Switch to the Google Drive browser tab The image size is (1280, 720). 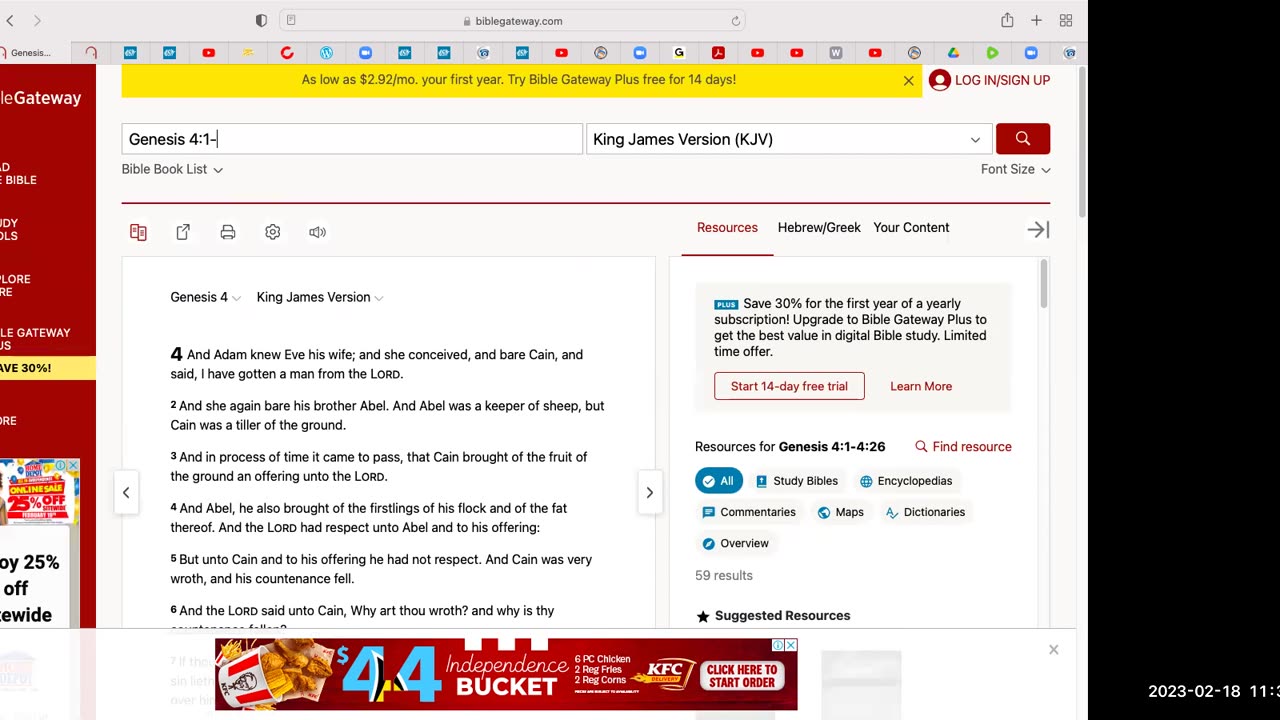(x=953, y=53)
